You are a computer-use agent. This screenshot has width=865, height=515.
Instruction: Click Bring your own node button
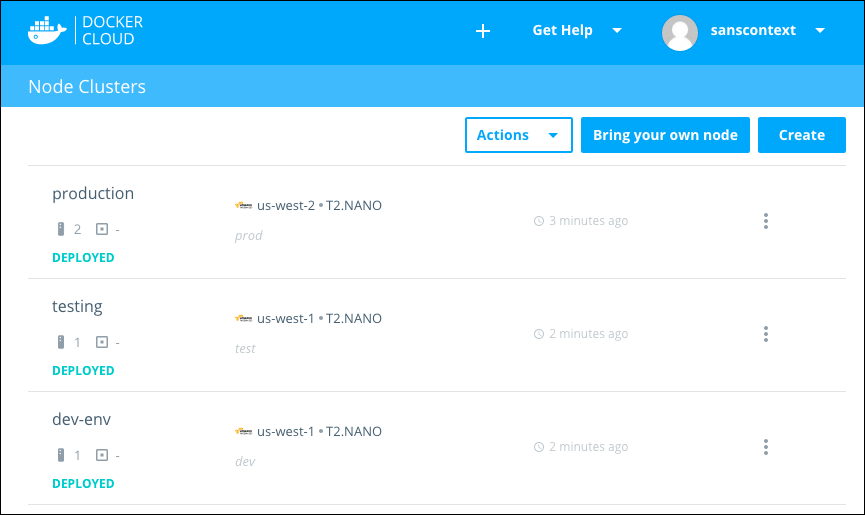click(665, 135)
